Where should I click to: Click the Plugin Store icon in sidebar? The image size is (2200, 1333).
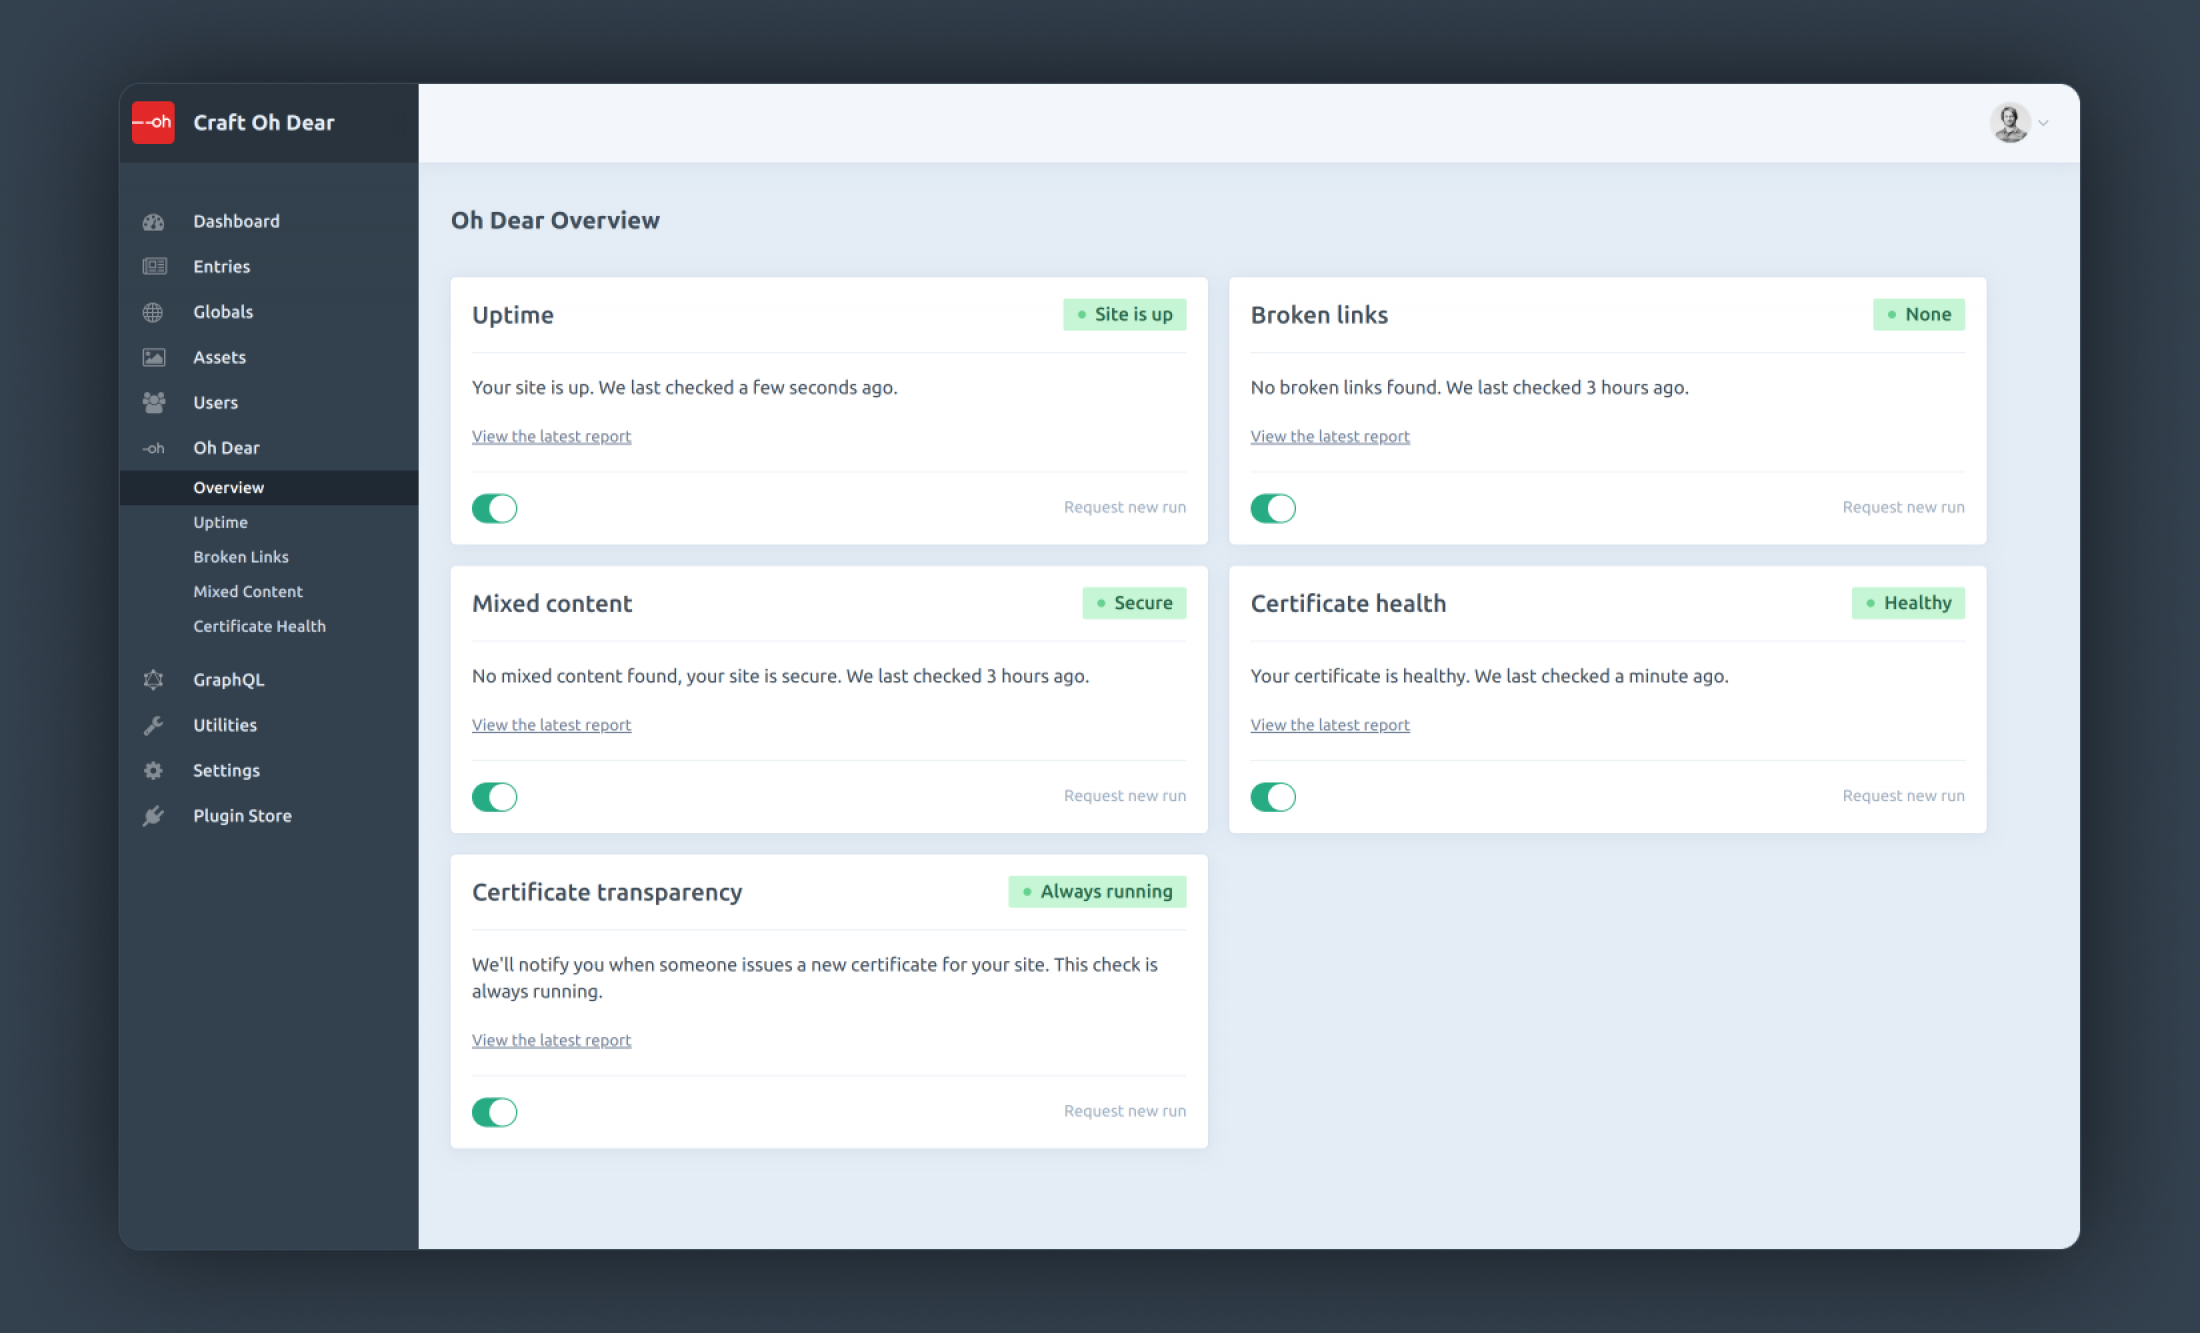tap(154, 816)
